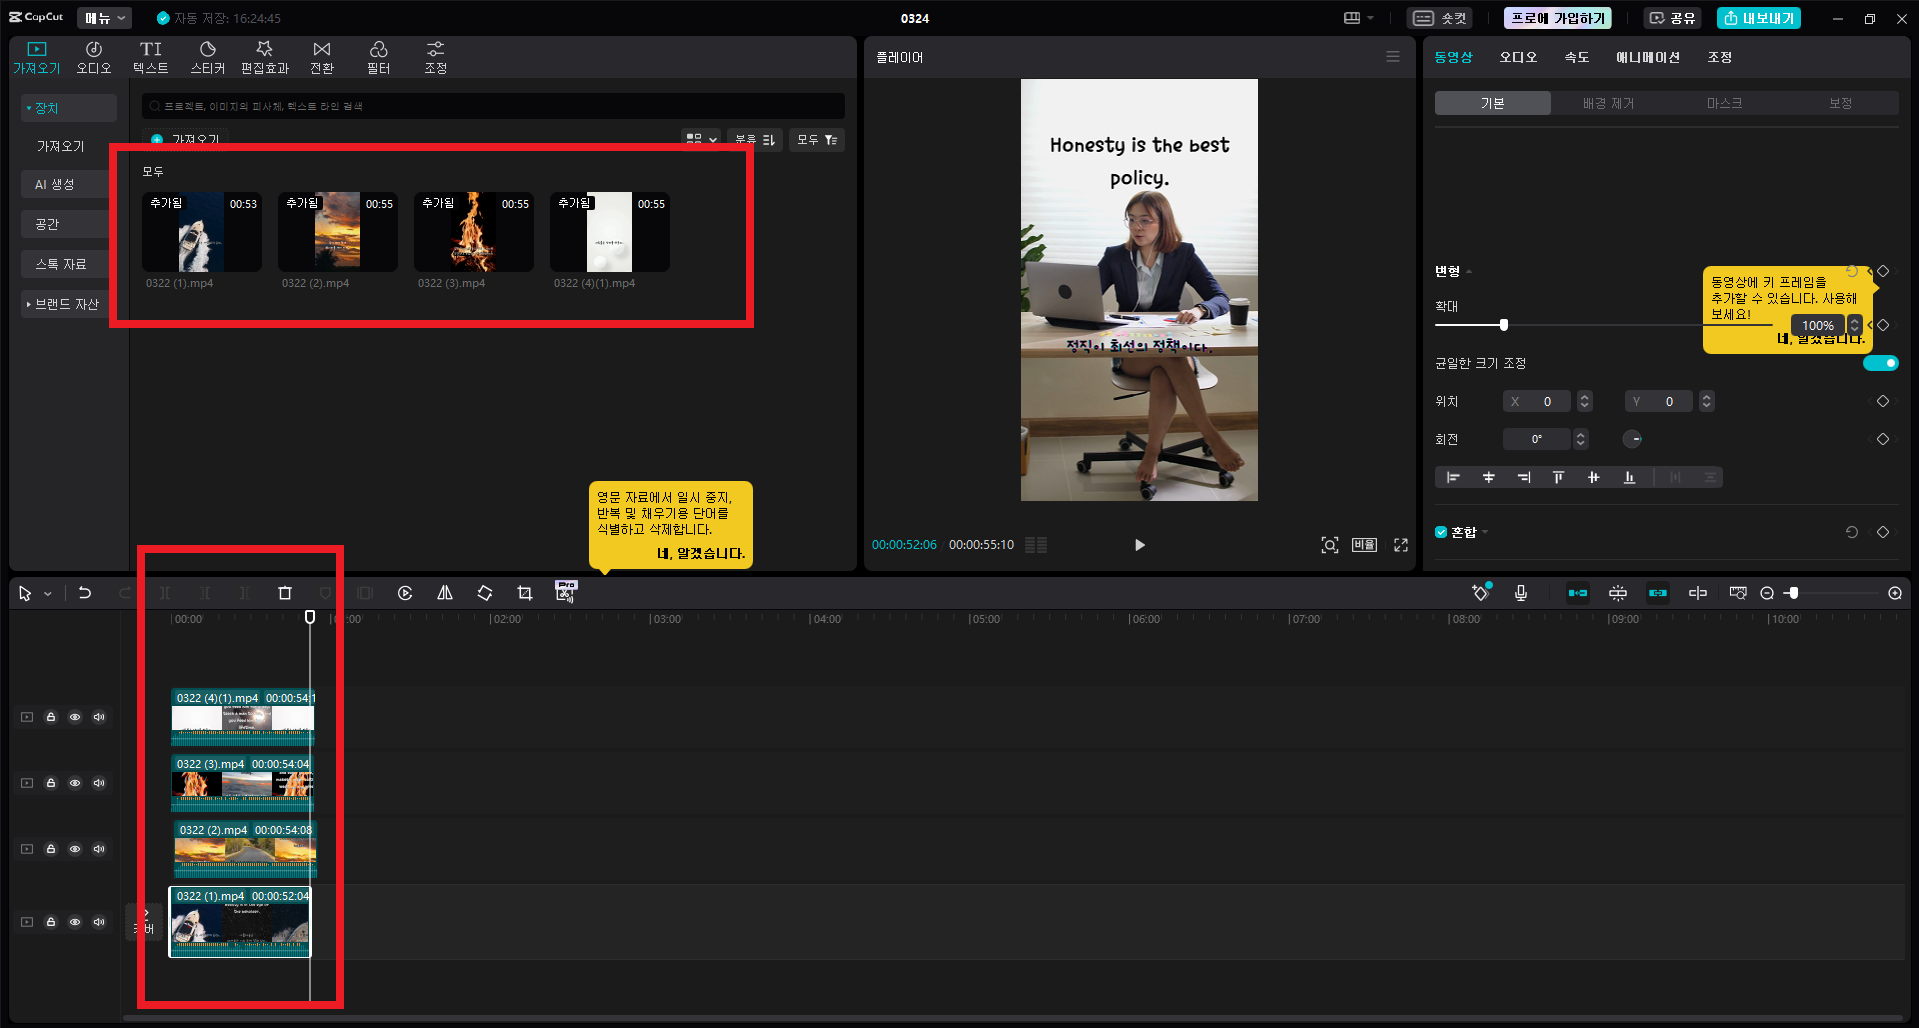Open the 숏컷 shortcuts button
Viewport: 1919px width, 1028px height.
(1440, 18)
